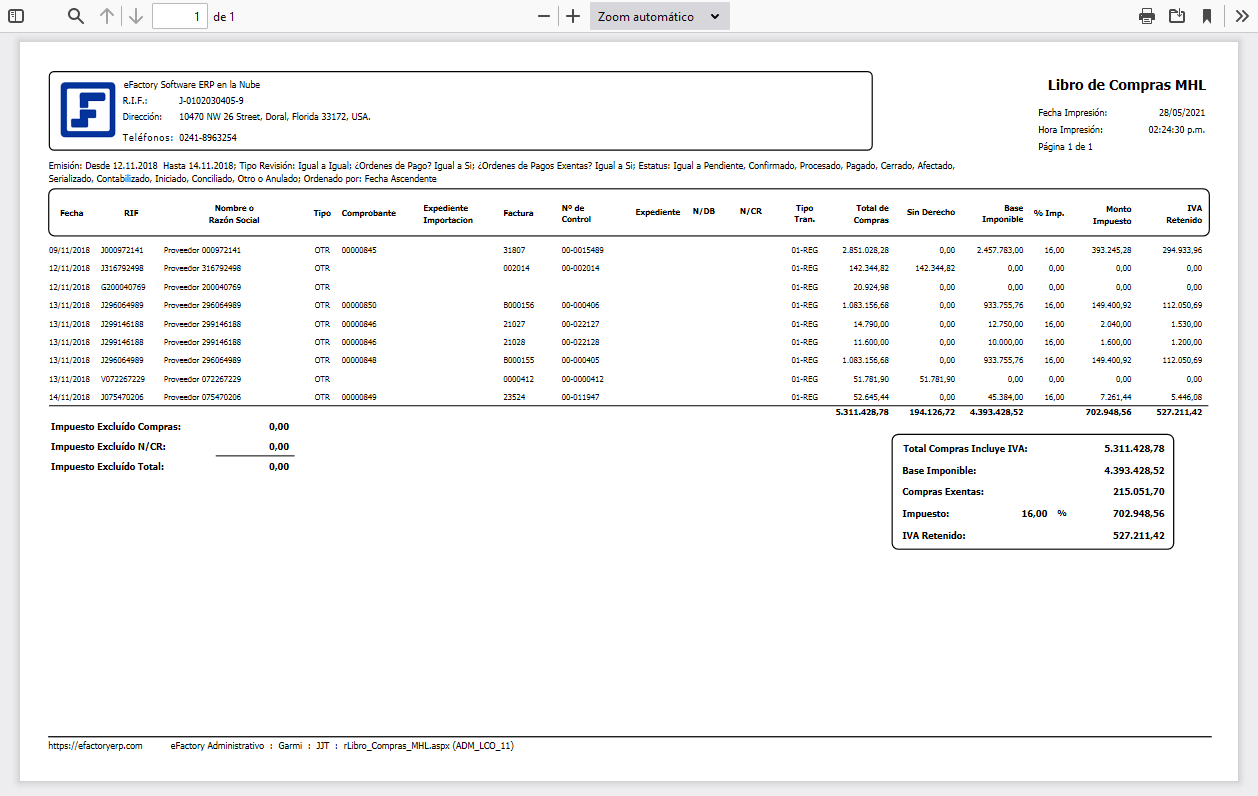Open the find in document search
The width and height of the screenshot is (1258, 796).
click(x=76, y=16)
